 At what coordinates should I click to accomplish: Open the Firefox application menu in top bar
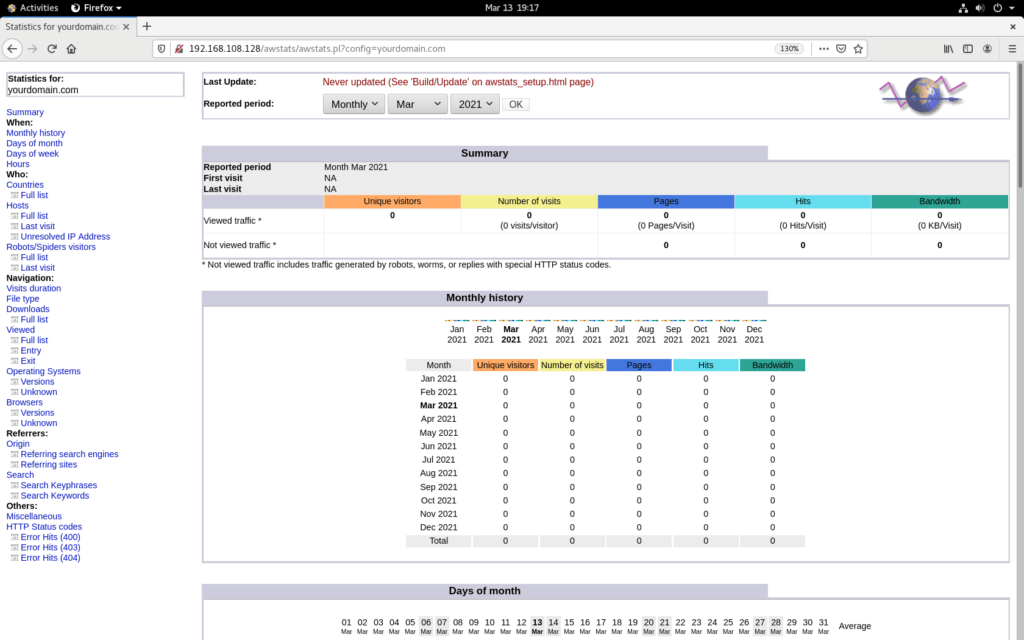96,8
